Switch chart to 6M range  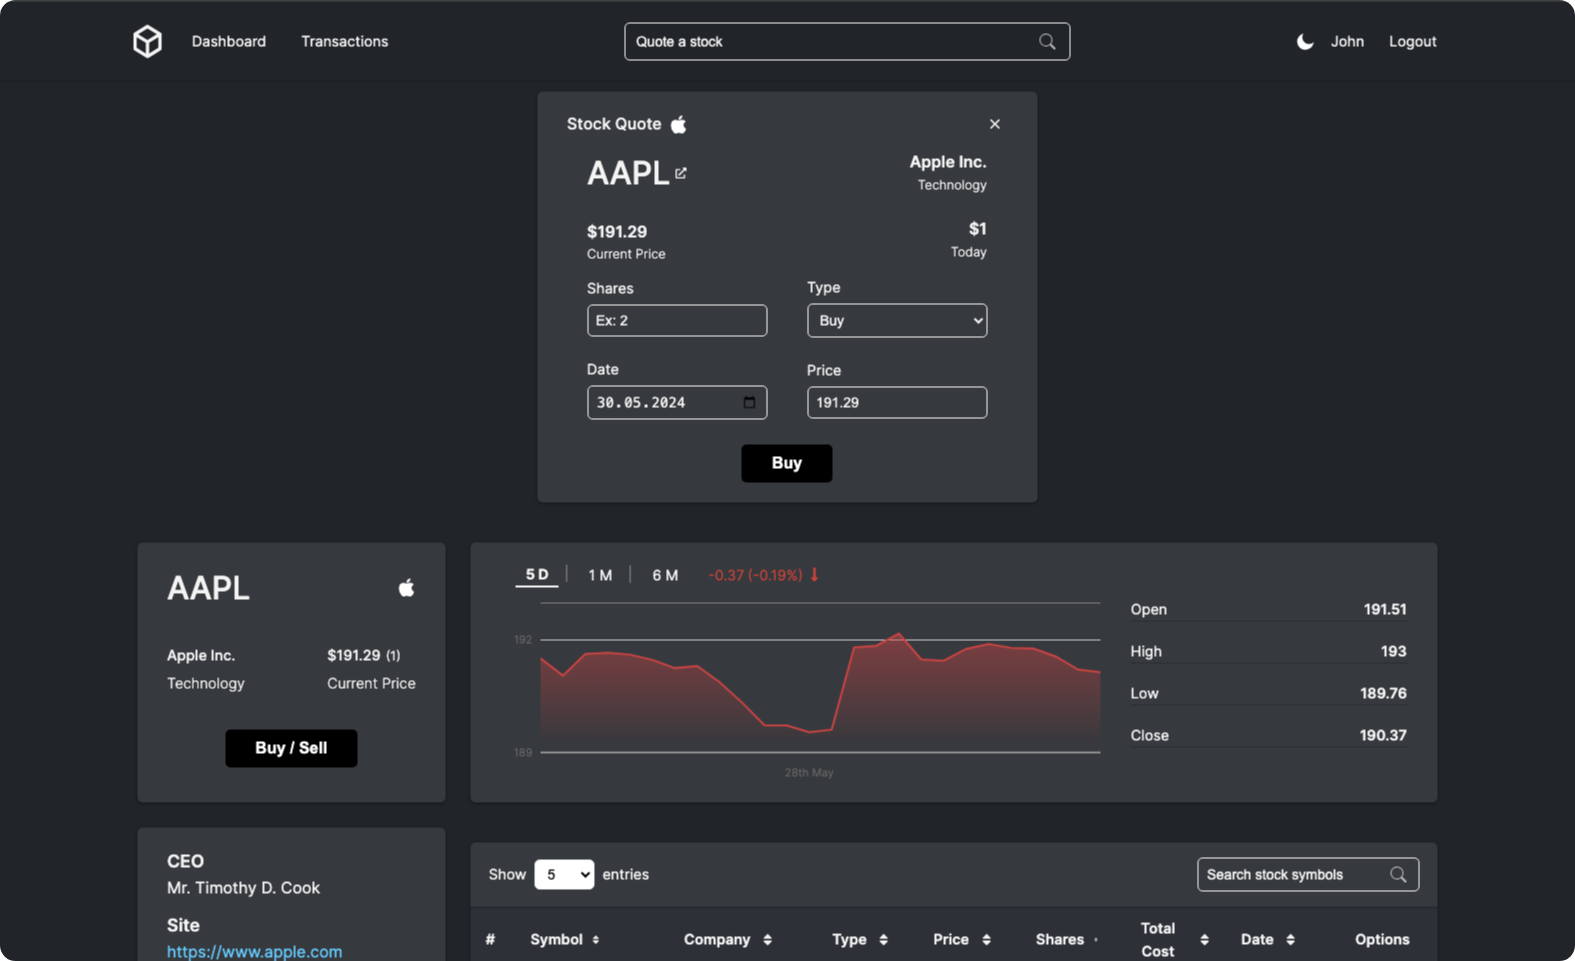click(x=665, y=575)
